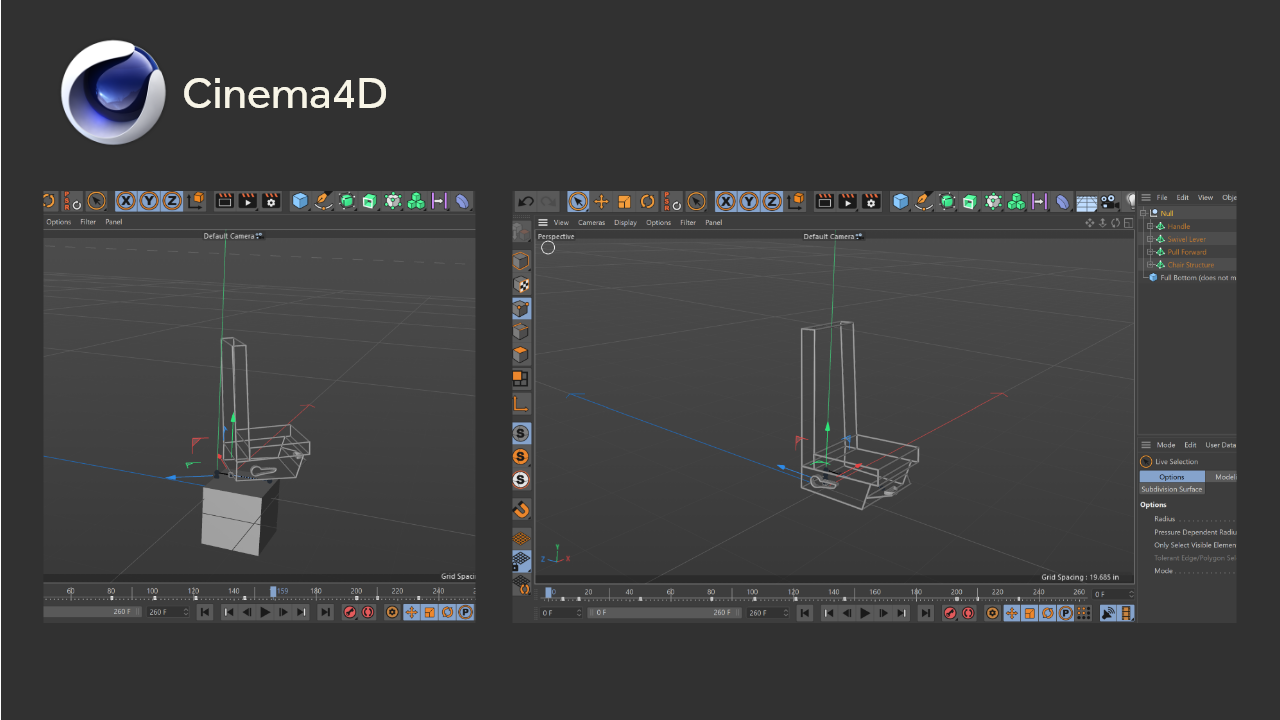Open the Mode menu in Attribute Manager
This screenshot has height=720, width=1280.
tap(1166, 445)
